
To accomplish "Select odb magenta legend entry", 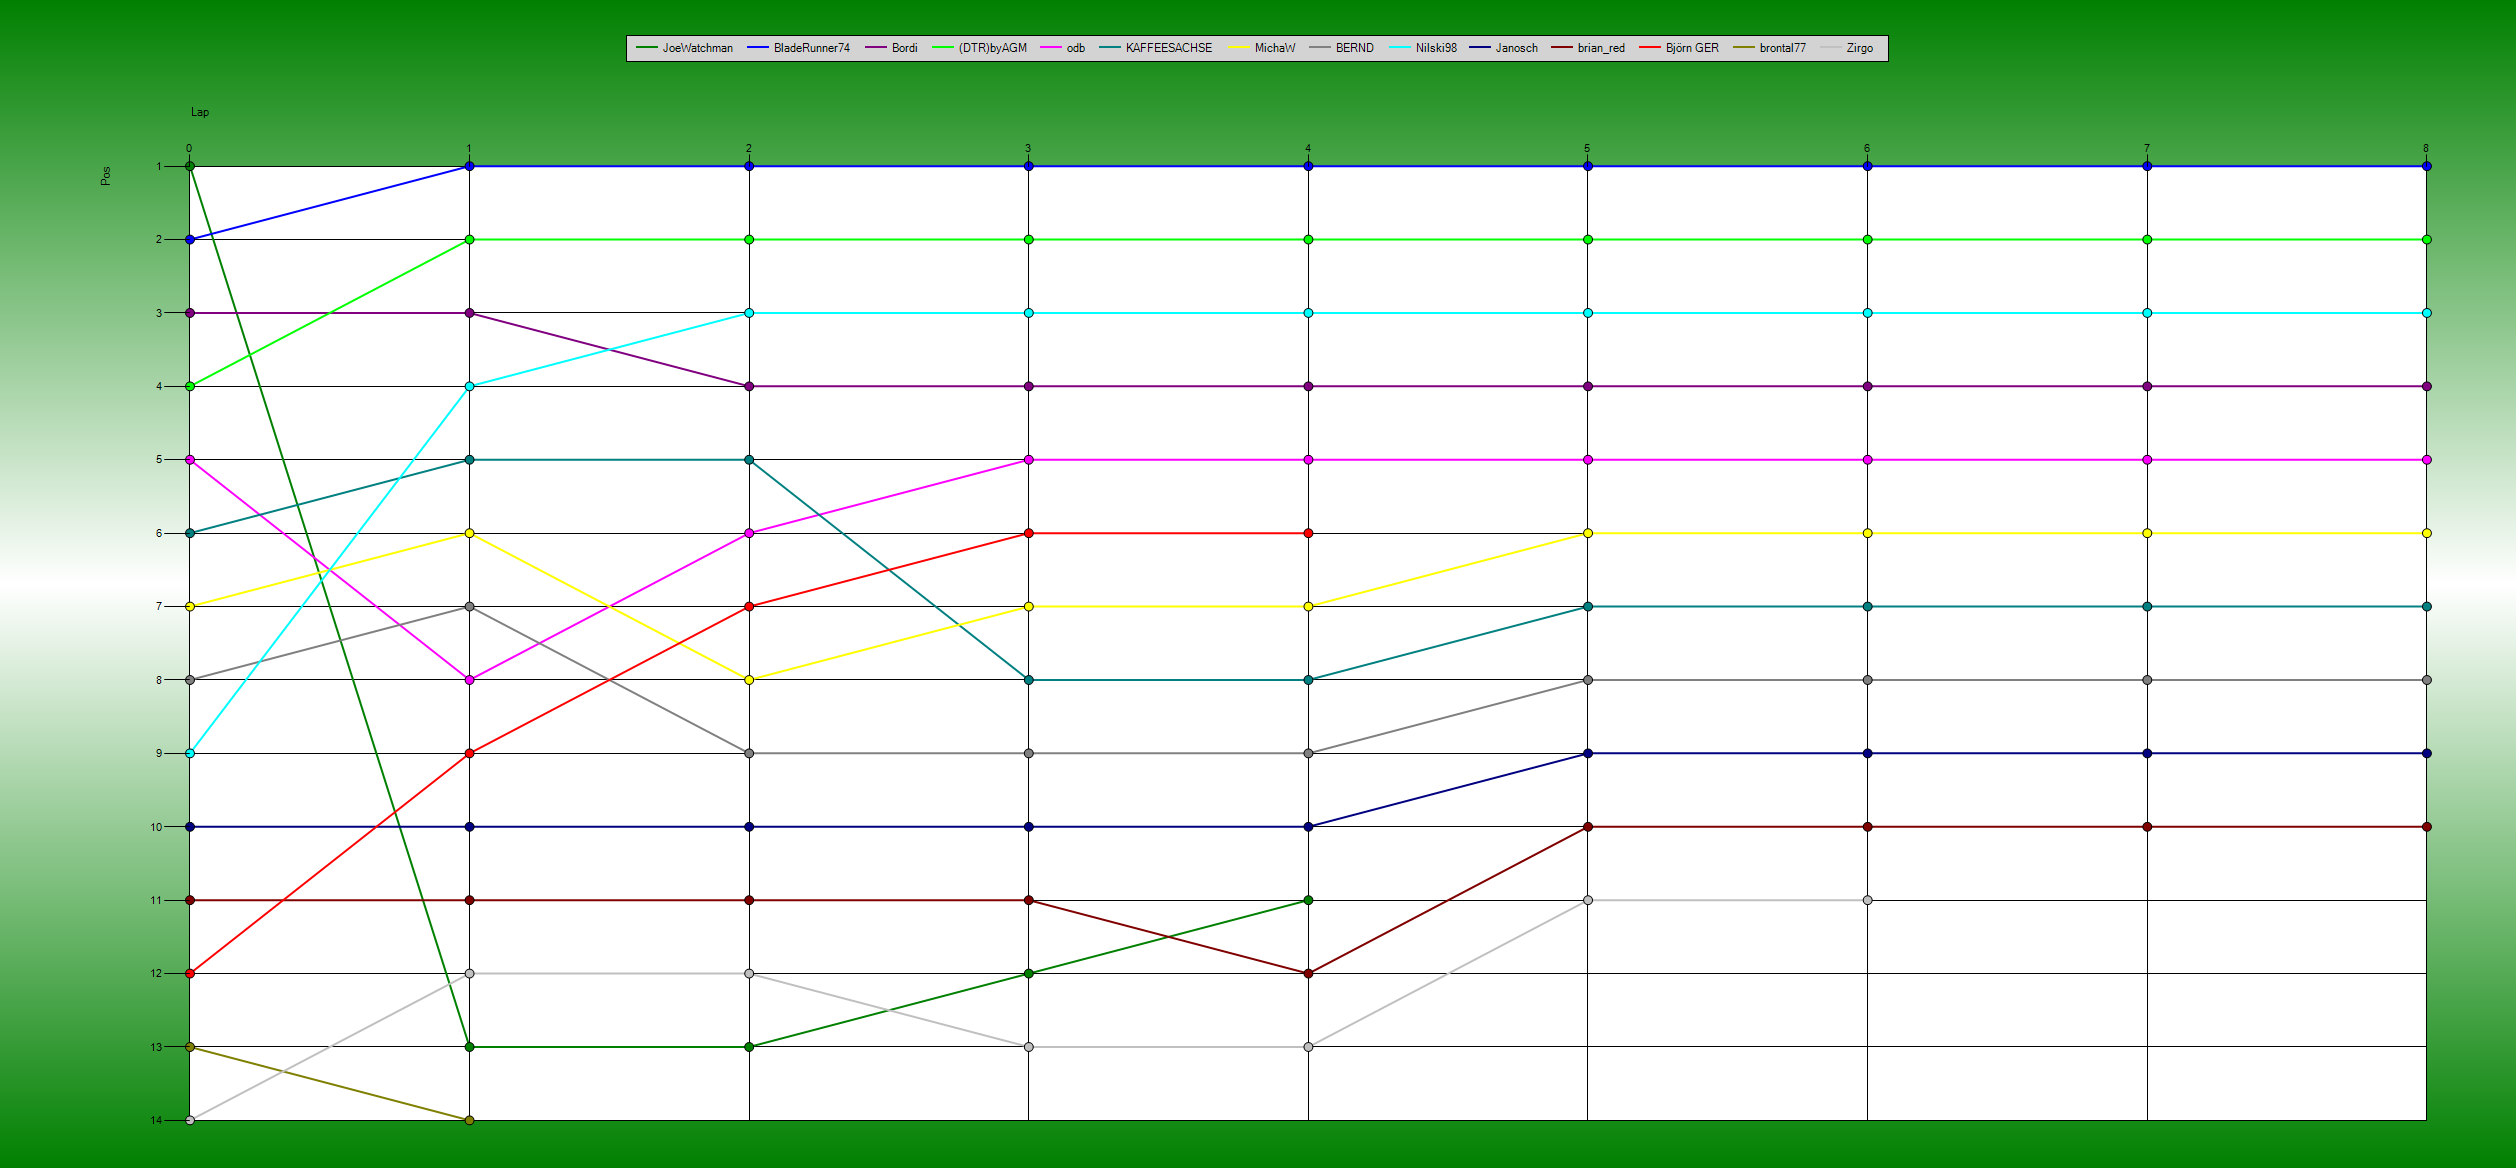I will [1074, 48].
